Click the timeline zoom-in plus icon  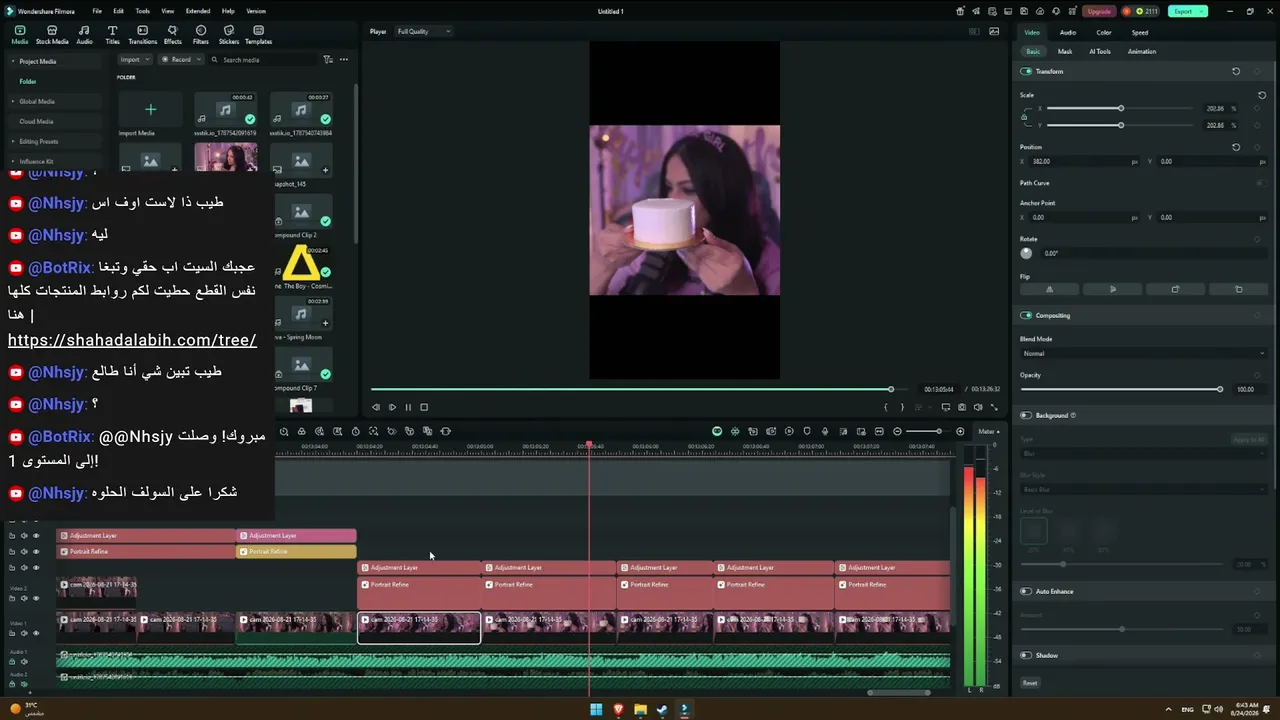pyautogui.click(x=960, y=432)
